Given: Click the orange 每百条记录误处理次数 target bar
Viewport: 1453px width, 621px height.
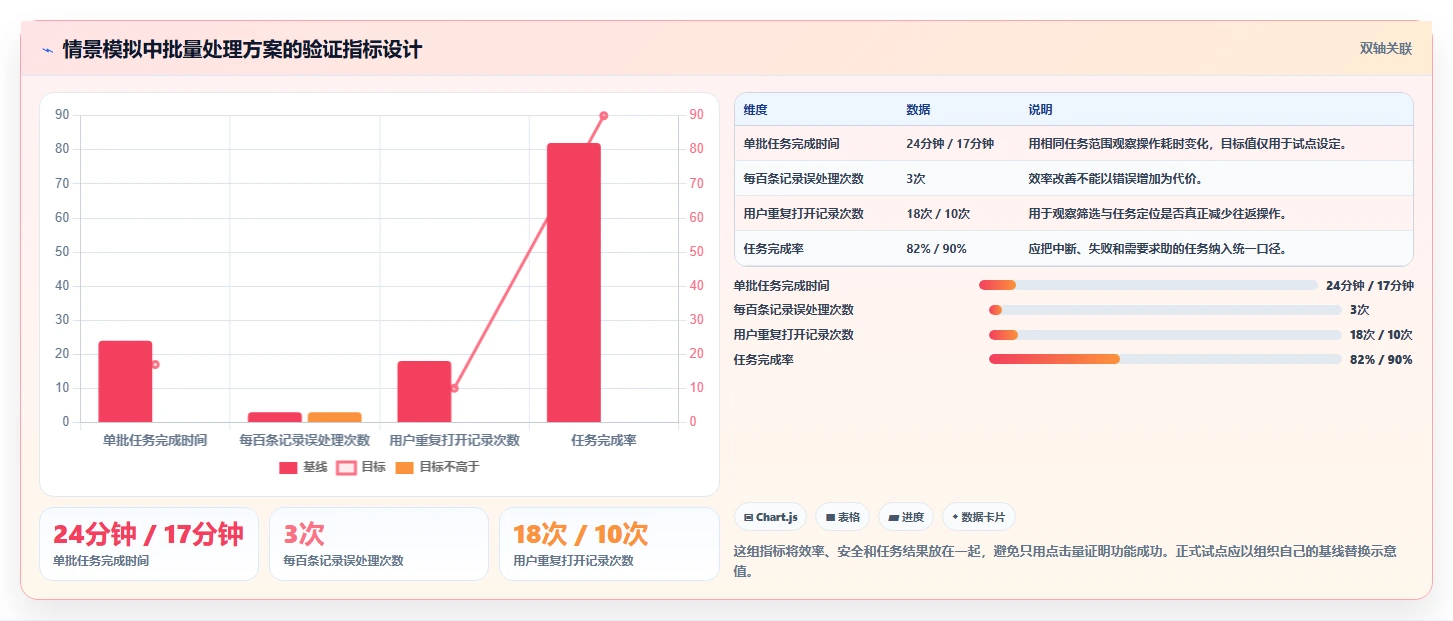Looking at the screenshot, I should pyautogui.click(x=334, y=417).
